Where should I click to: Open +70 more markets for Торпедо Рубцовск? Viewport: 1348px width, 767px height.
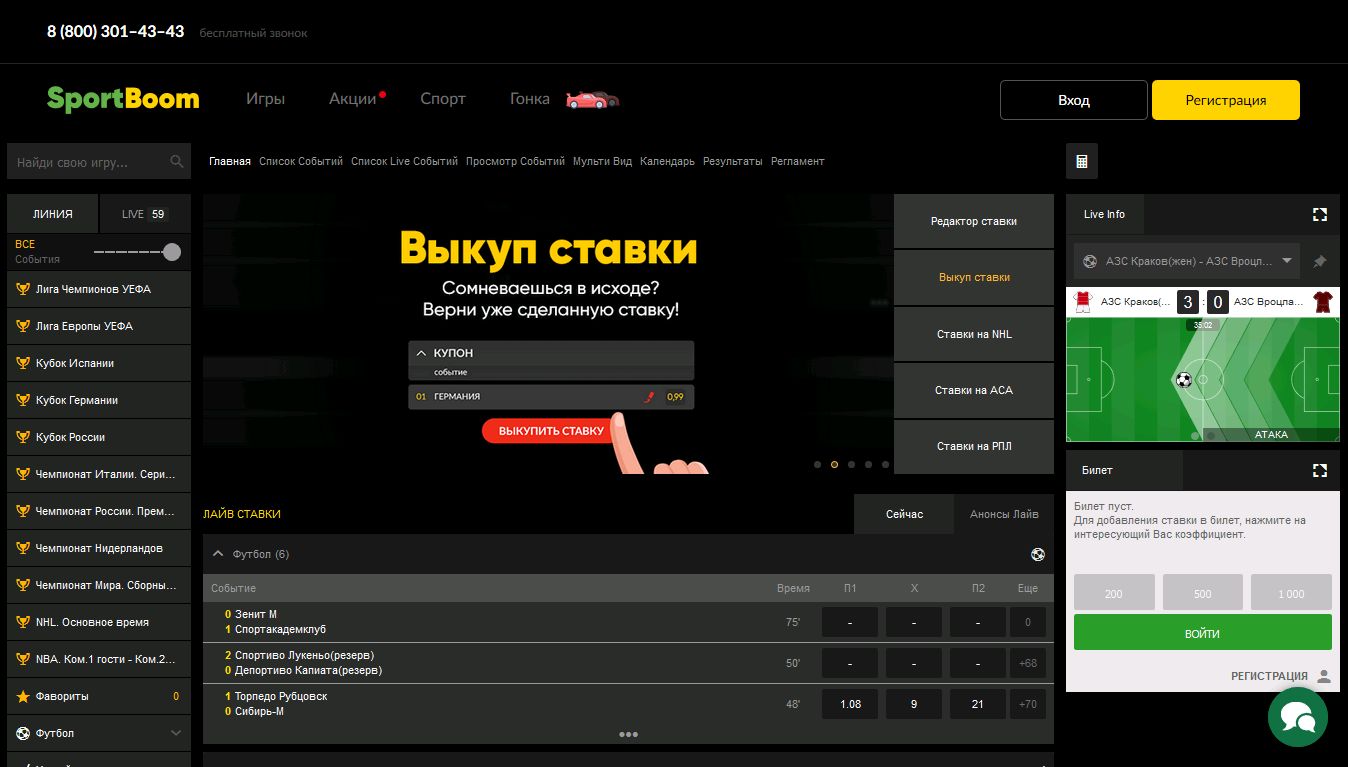[x=1028, y=704]
